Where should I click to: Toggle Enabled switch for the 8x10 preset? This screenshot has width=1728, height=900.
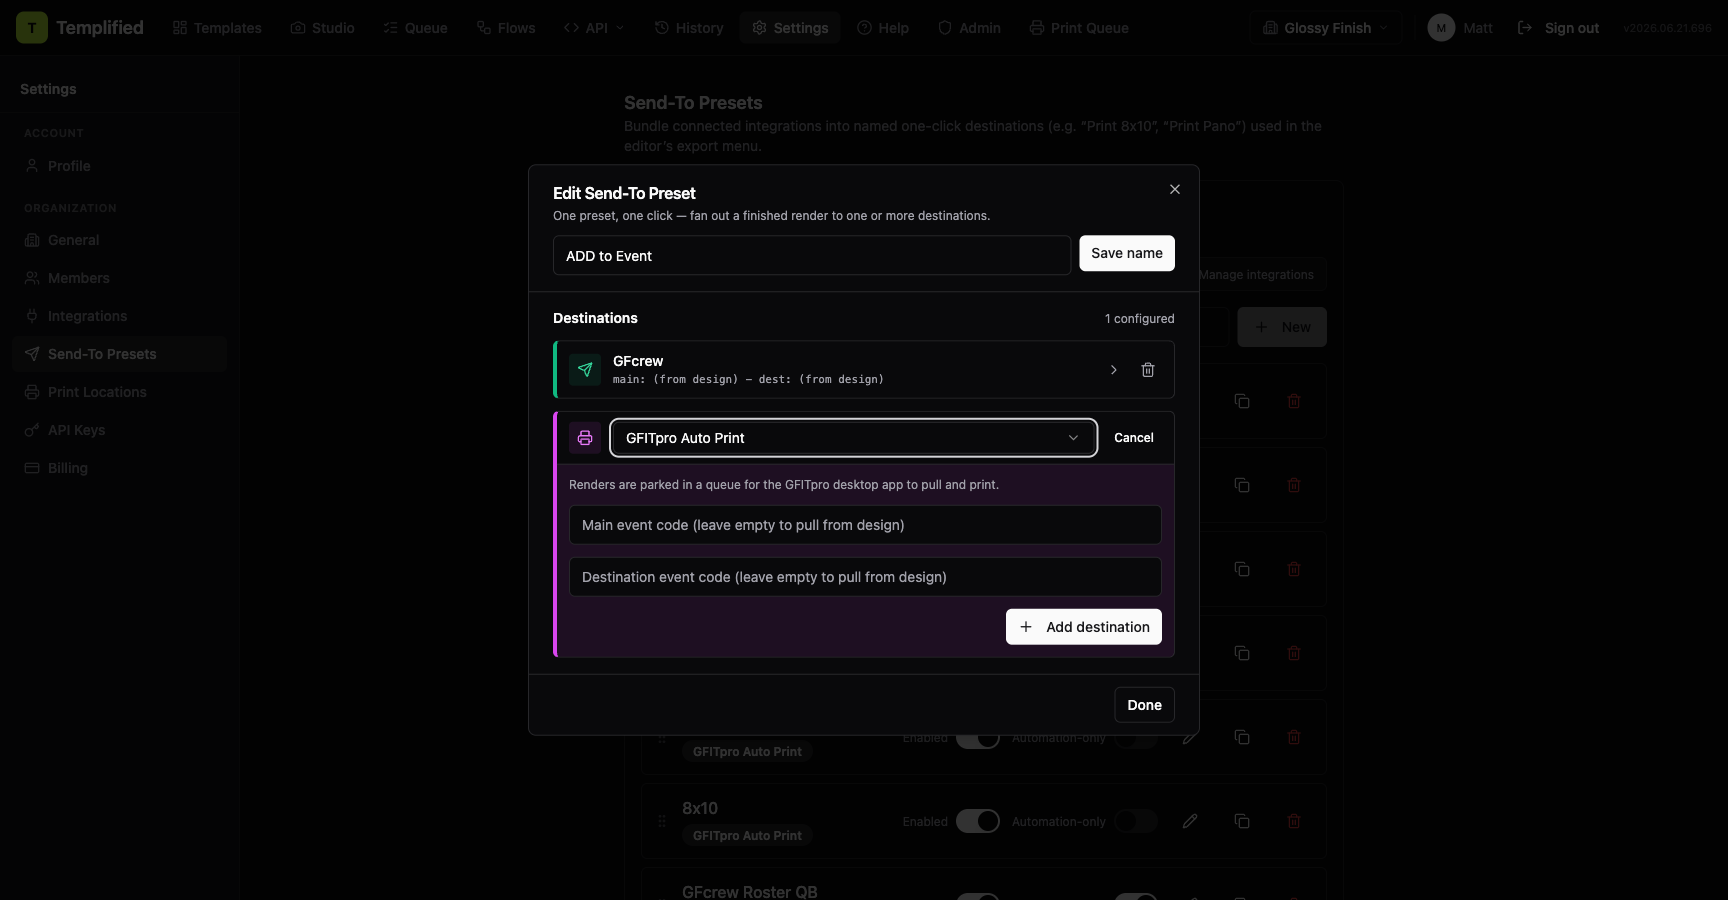[978, 821]
